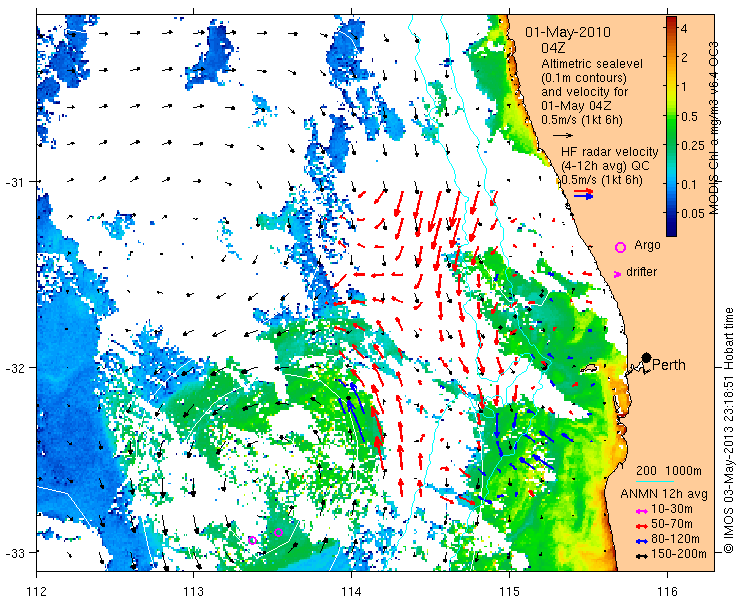Image resolution: width=740 pixels, height=600 pixels.
Task: Click the 10-30m depth label
Action: pos(672,509)
